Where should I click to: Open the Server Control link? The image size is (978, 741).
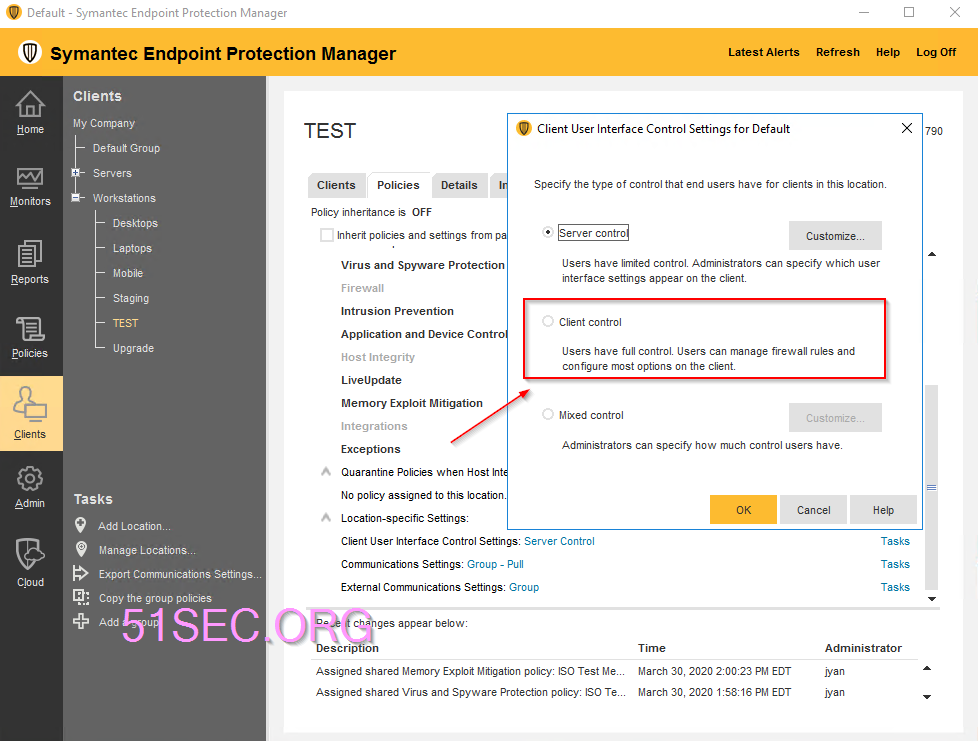point(559,541)
